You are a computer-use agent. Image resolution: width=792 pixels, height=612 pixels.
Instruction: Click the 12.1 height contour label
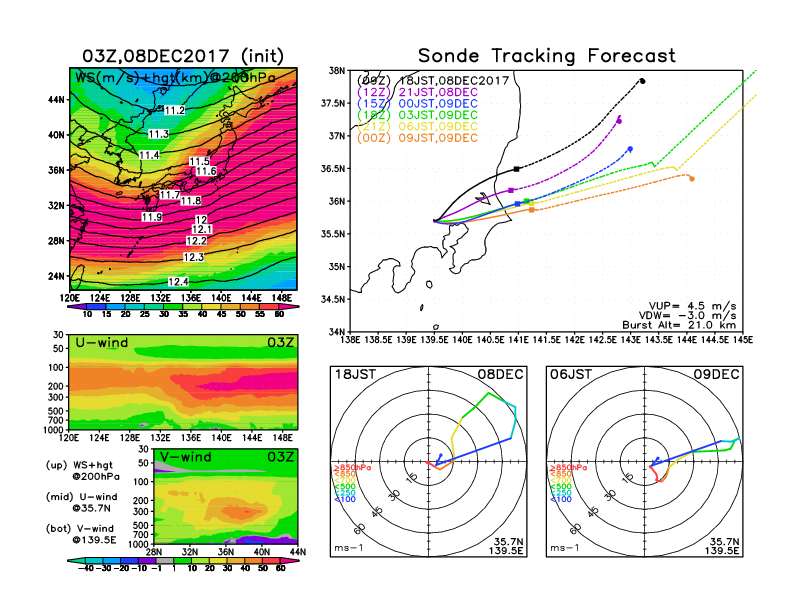click(x=202, y=230)
